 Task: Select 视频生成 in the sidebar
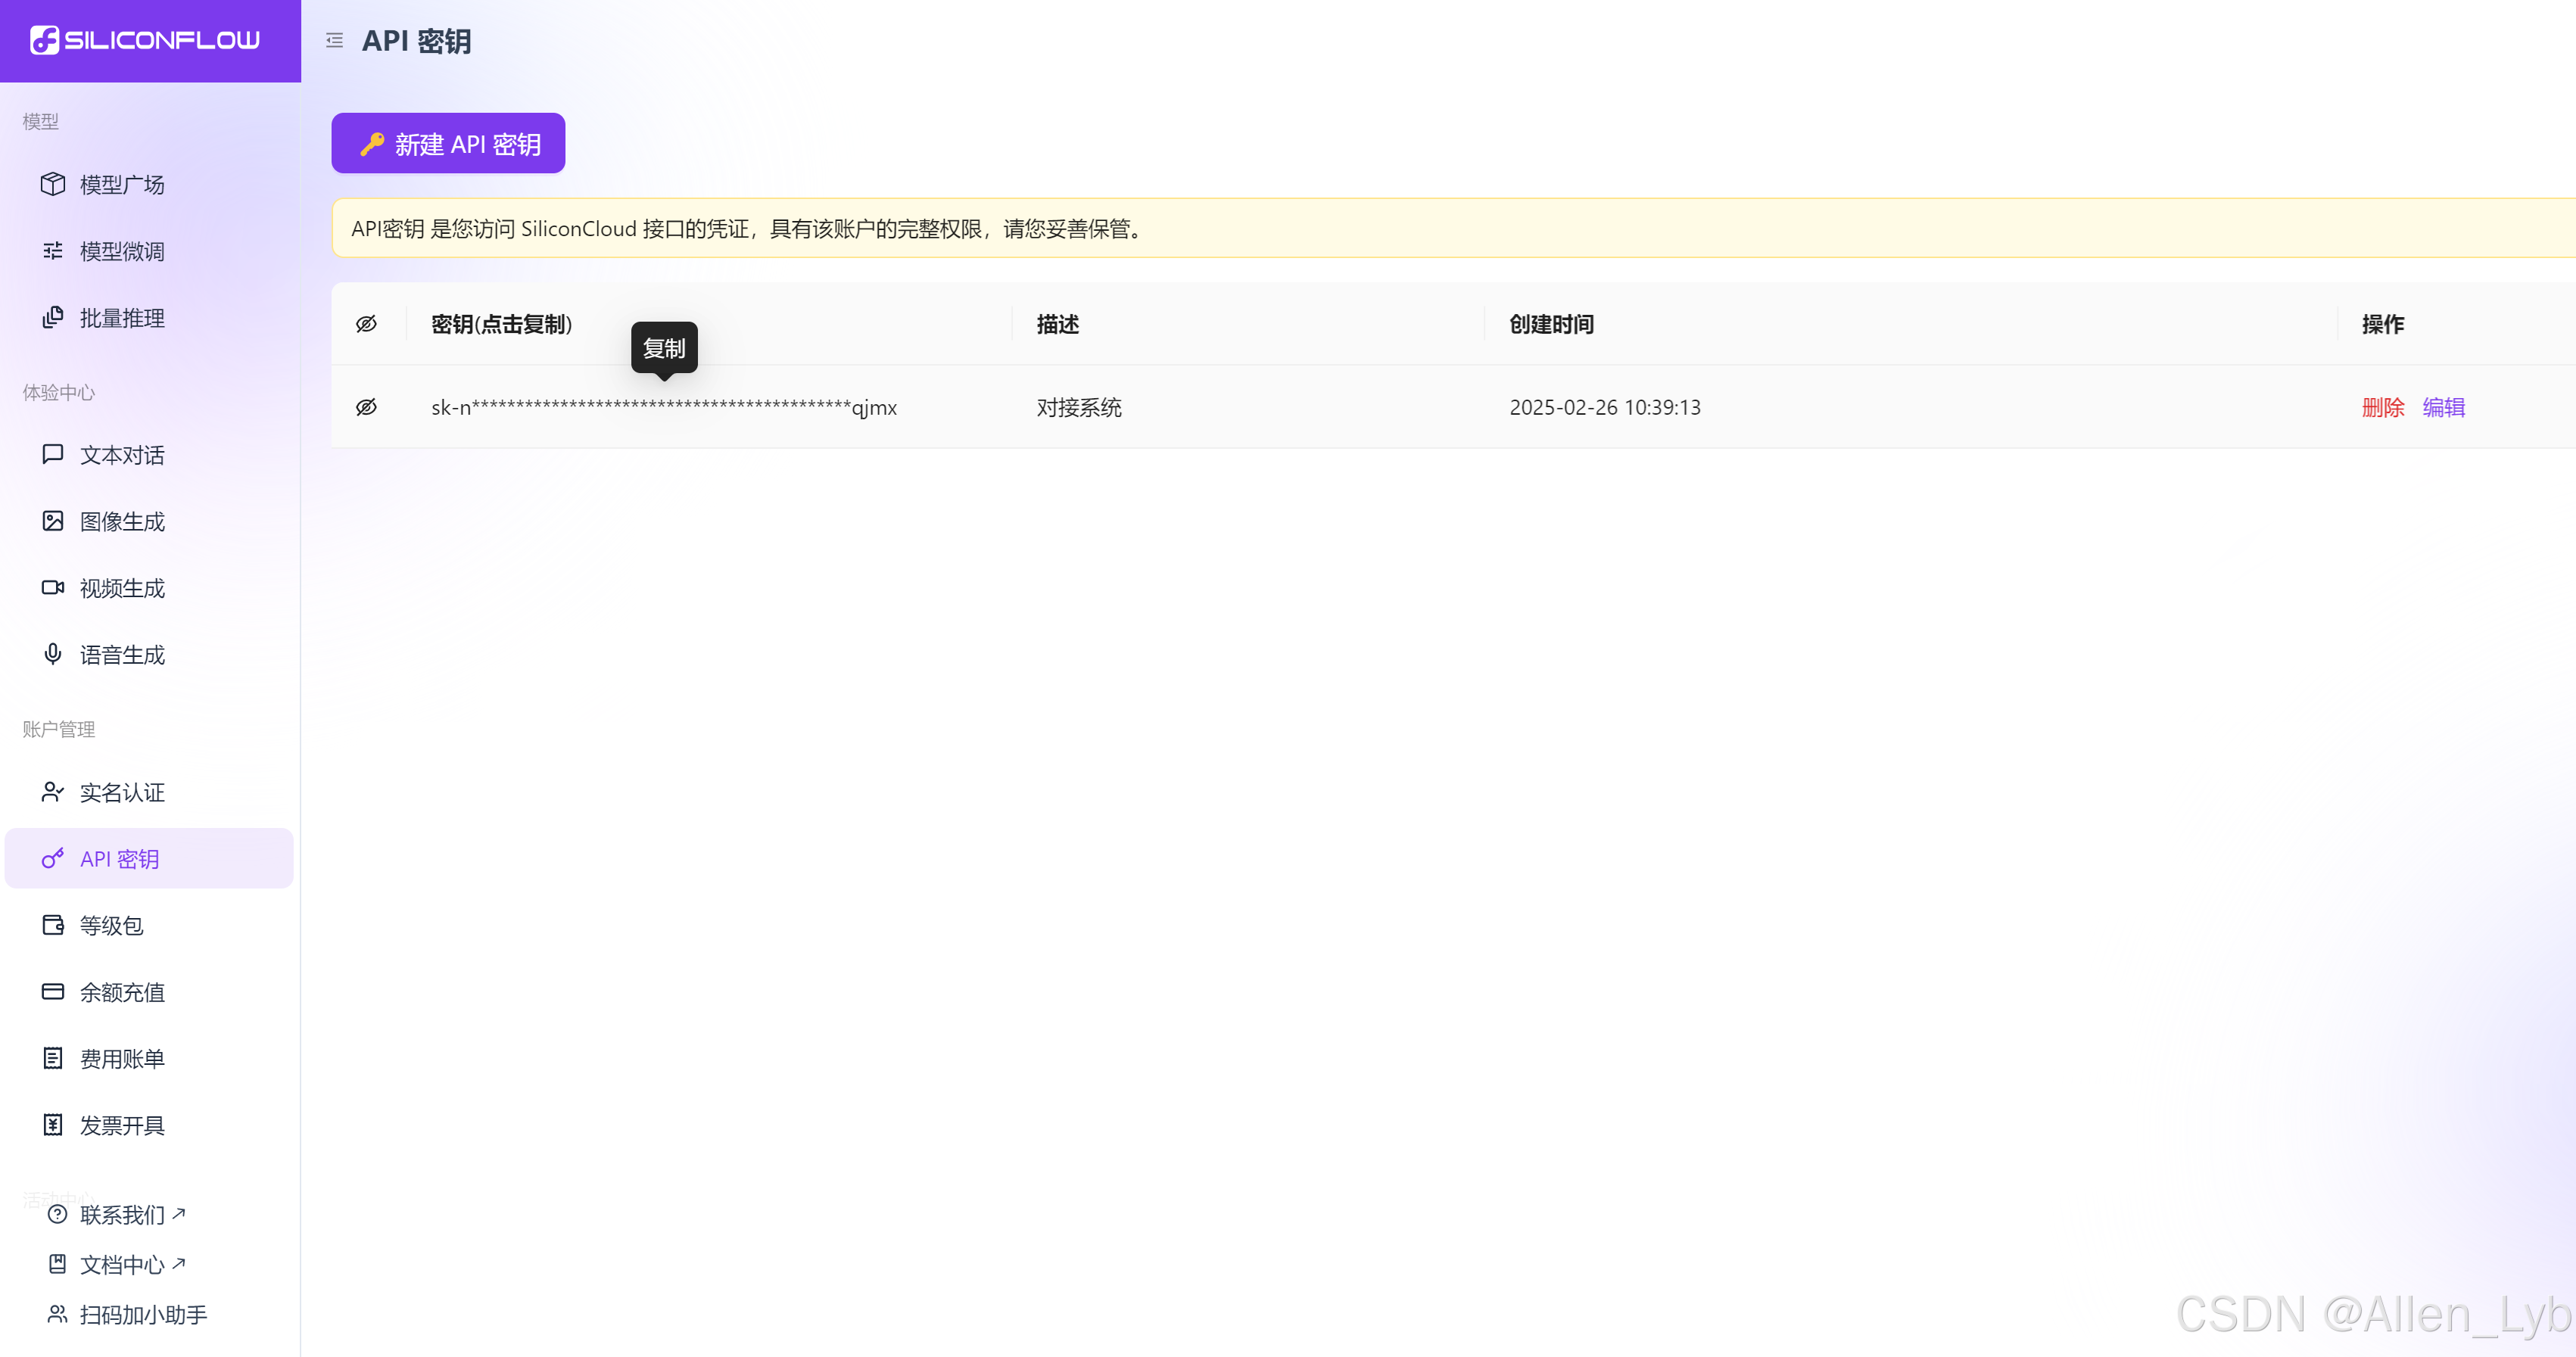coord(122,588)
